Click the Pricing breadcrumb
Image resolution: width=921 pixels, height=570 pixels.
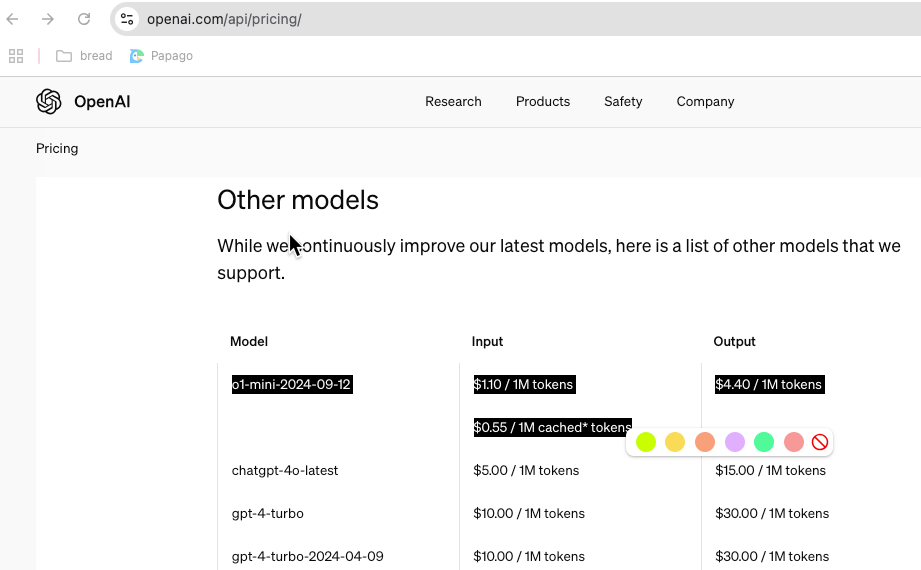tap(57, 148)
